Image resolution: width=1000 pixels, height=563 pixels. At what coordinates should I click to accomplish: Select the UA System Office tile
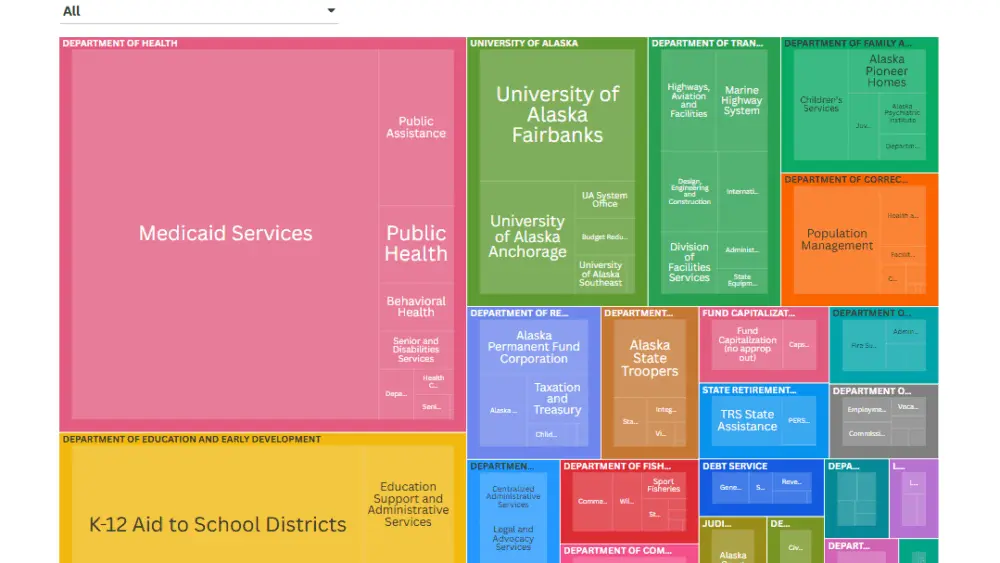[604, 200]
